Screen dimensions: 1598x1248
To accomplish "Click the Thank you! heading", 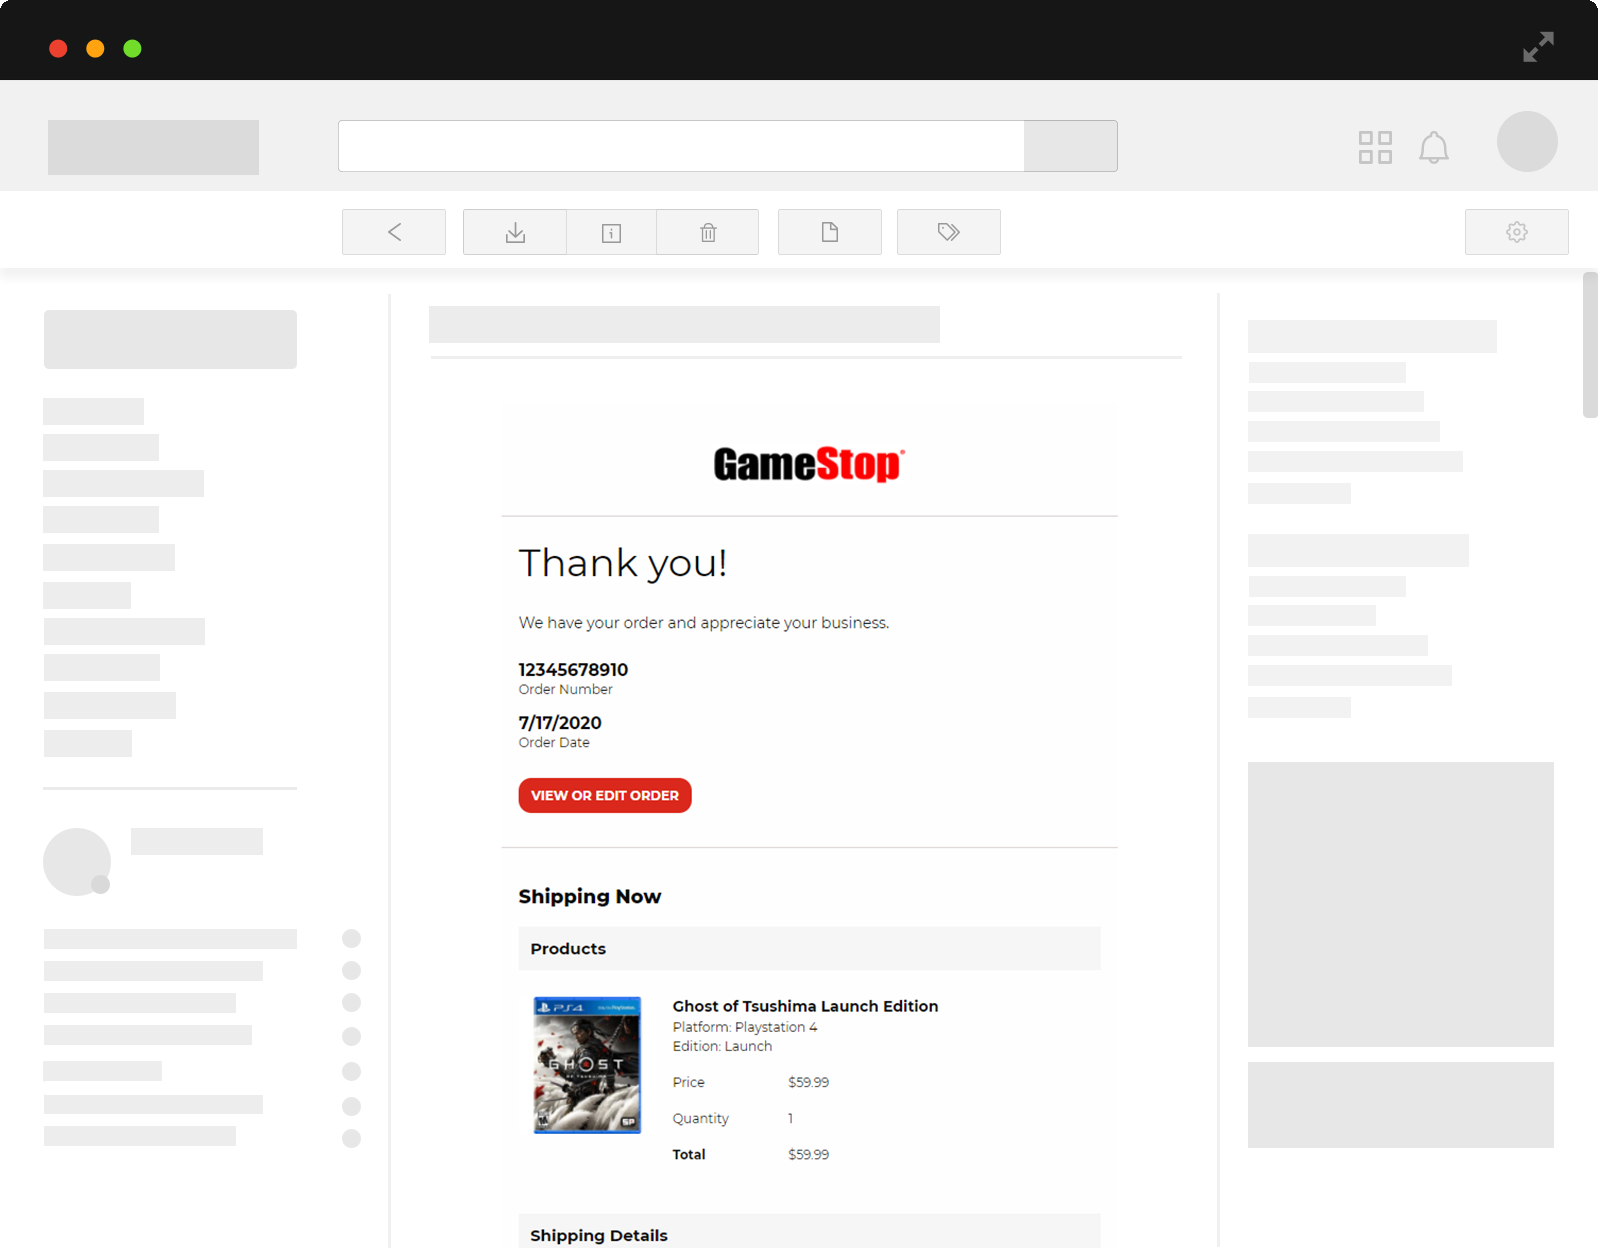I will [x=622, y=563].
